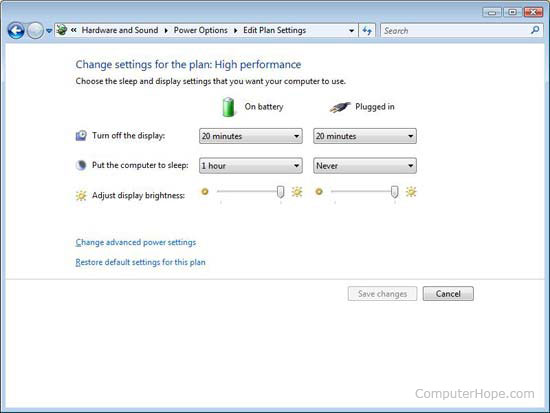Go back with the blue Back arrow
Viewport: 550px width, 413px height.
16,31
